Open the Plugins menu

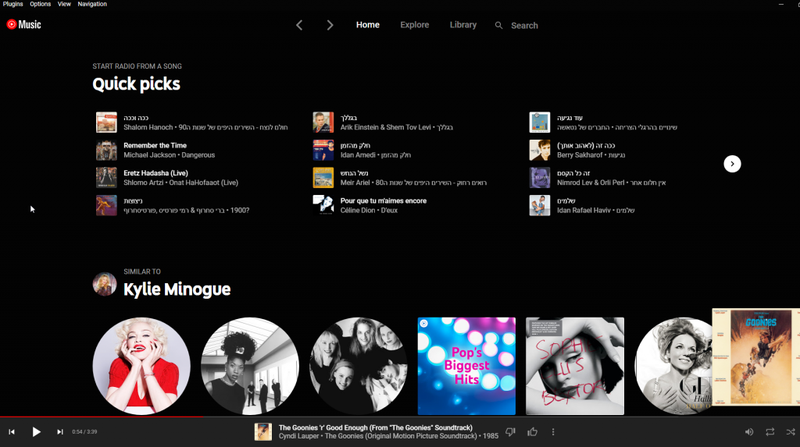(x=13, y=4)
